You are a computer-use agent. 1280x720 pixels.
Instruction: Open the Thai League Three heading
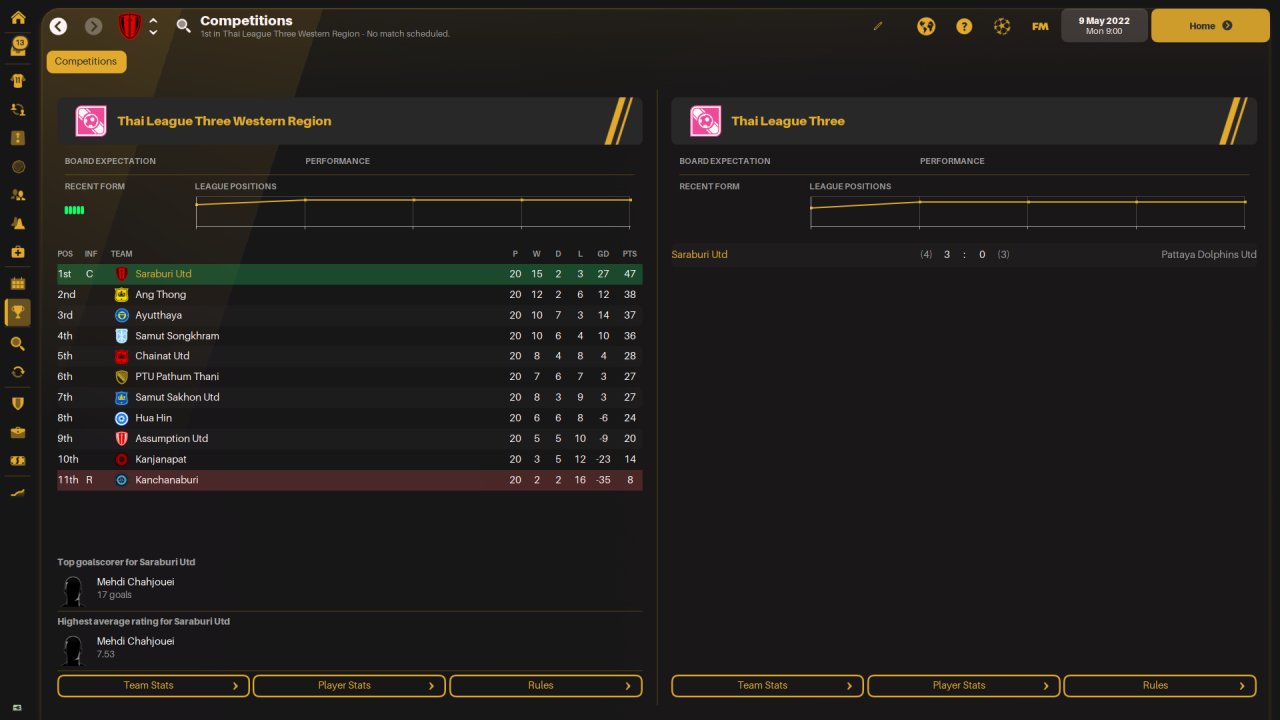coord(788,121)
